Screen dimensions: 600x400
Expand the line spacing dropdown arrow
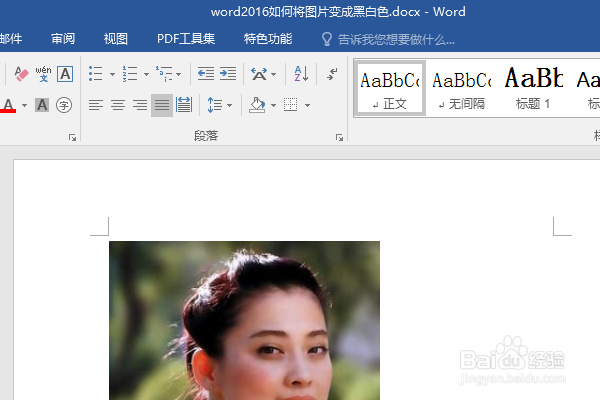[x=230, y=105]
